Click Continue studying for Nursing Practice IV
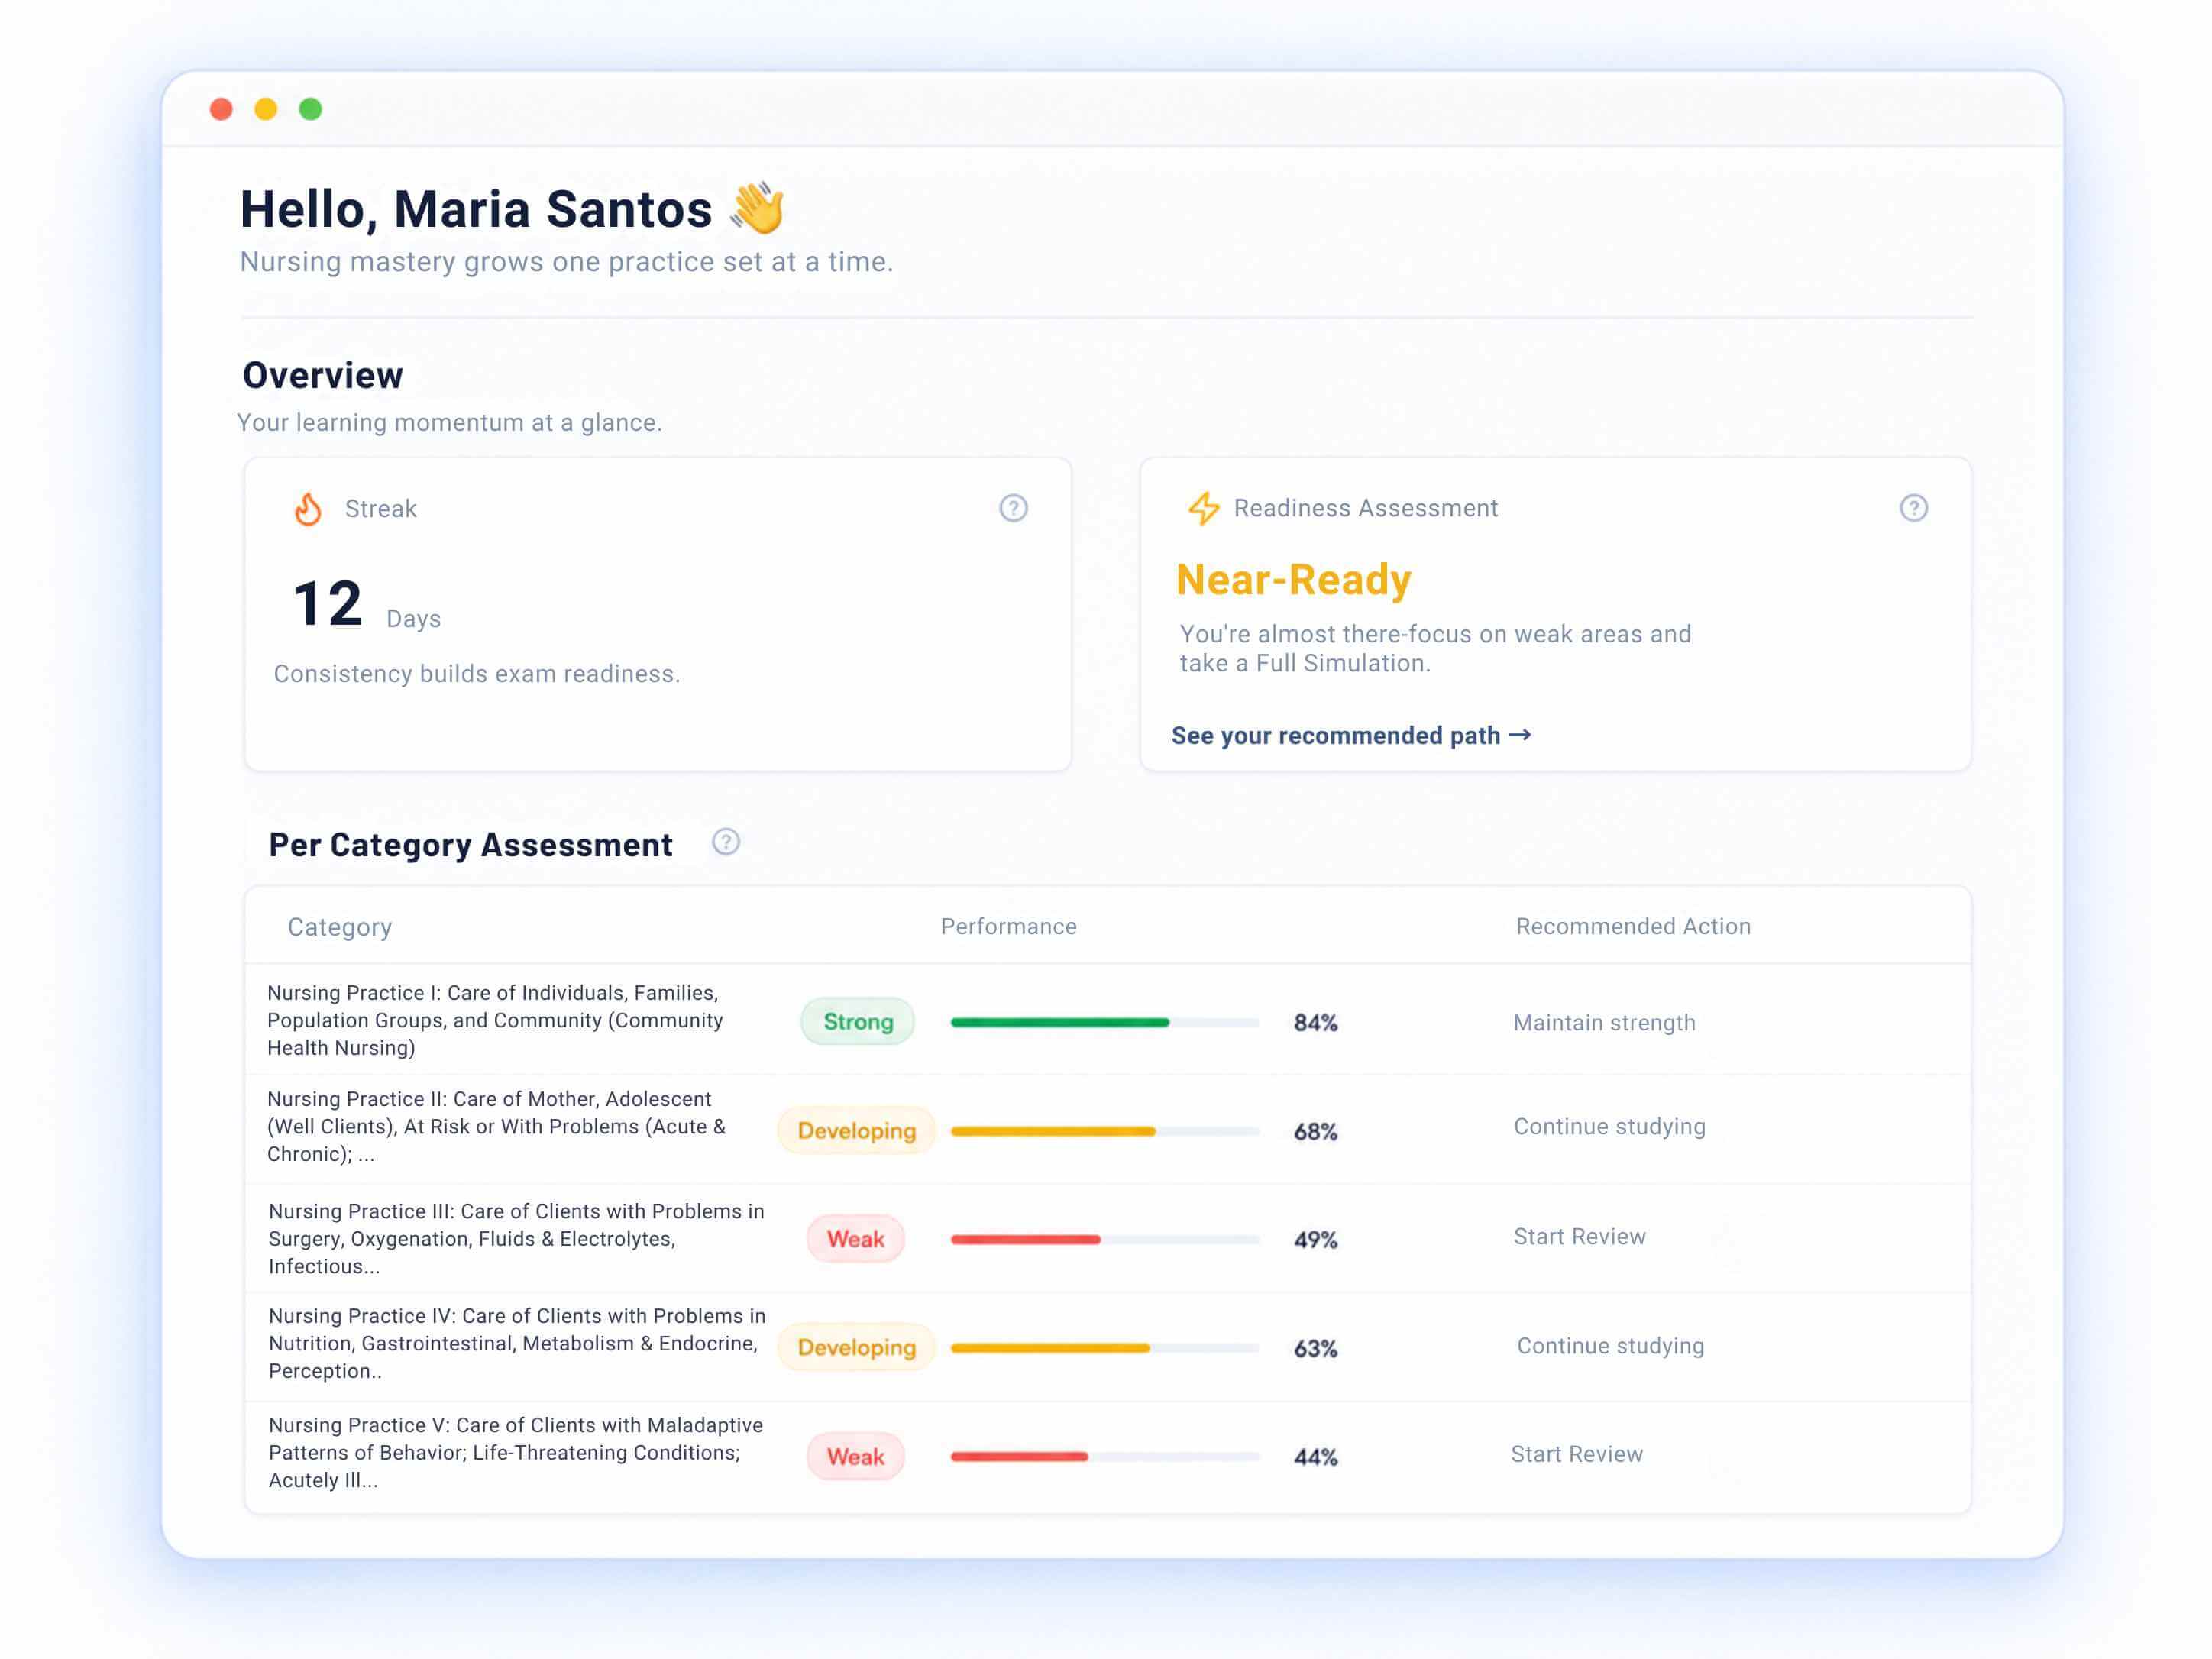 pos(1610,1345)
